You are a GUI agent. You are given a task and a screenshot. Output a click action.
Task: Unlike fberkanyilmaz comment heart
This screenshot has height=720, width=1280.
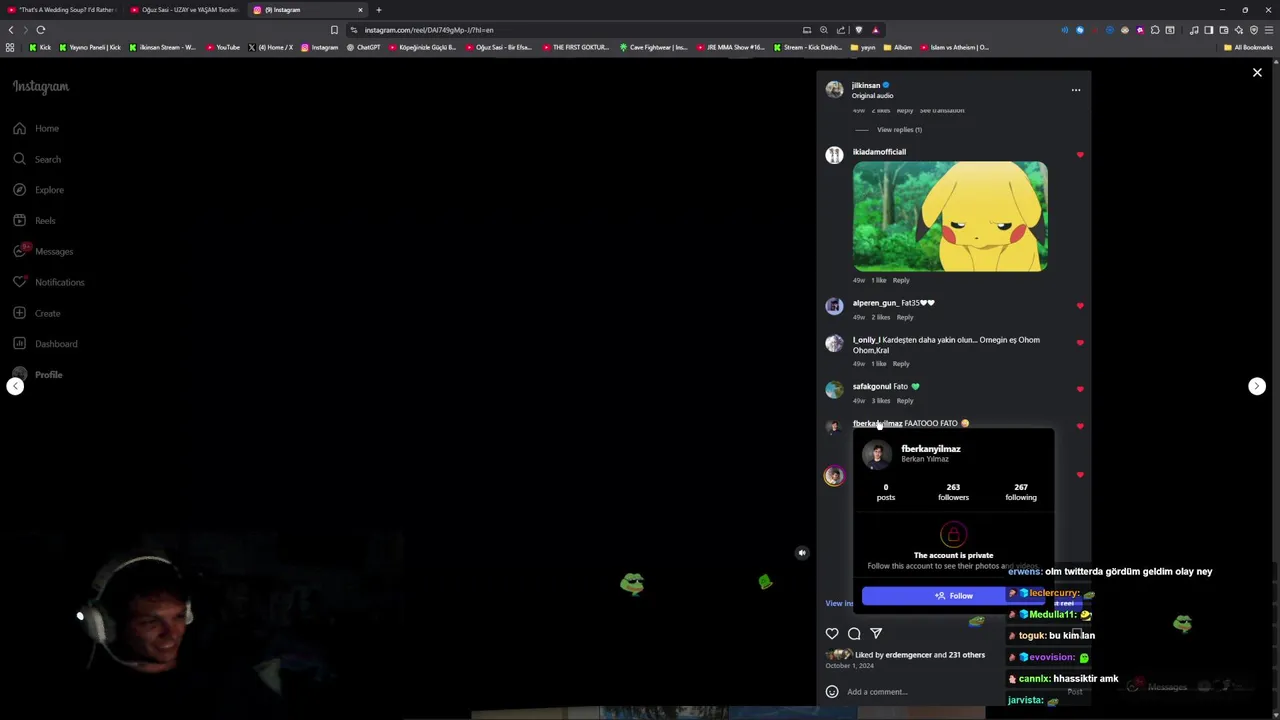pos(1080,426)
